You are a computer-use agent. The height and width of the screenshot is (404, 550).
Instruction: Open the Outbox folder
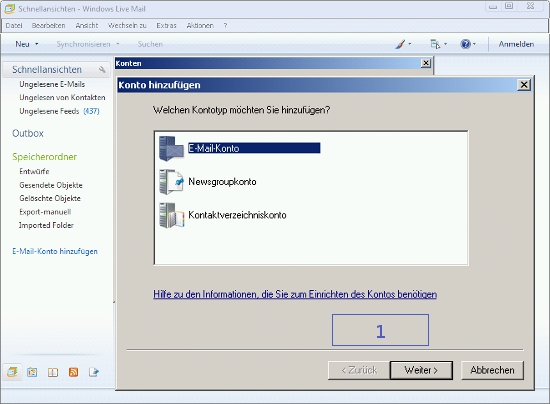[x=28, y=133]
